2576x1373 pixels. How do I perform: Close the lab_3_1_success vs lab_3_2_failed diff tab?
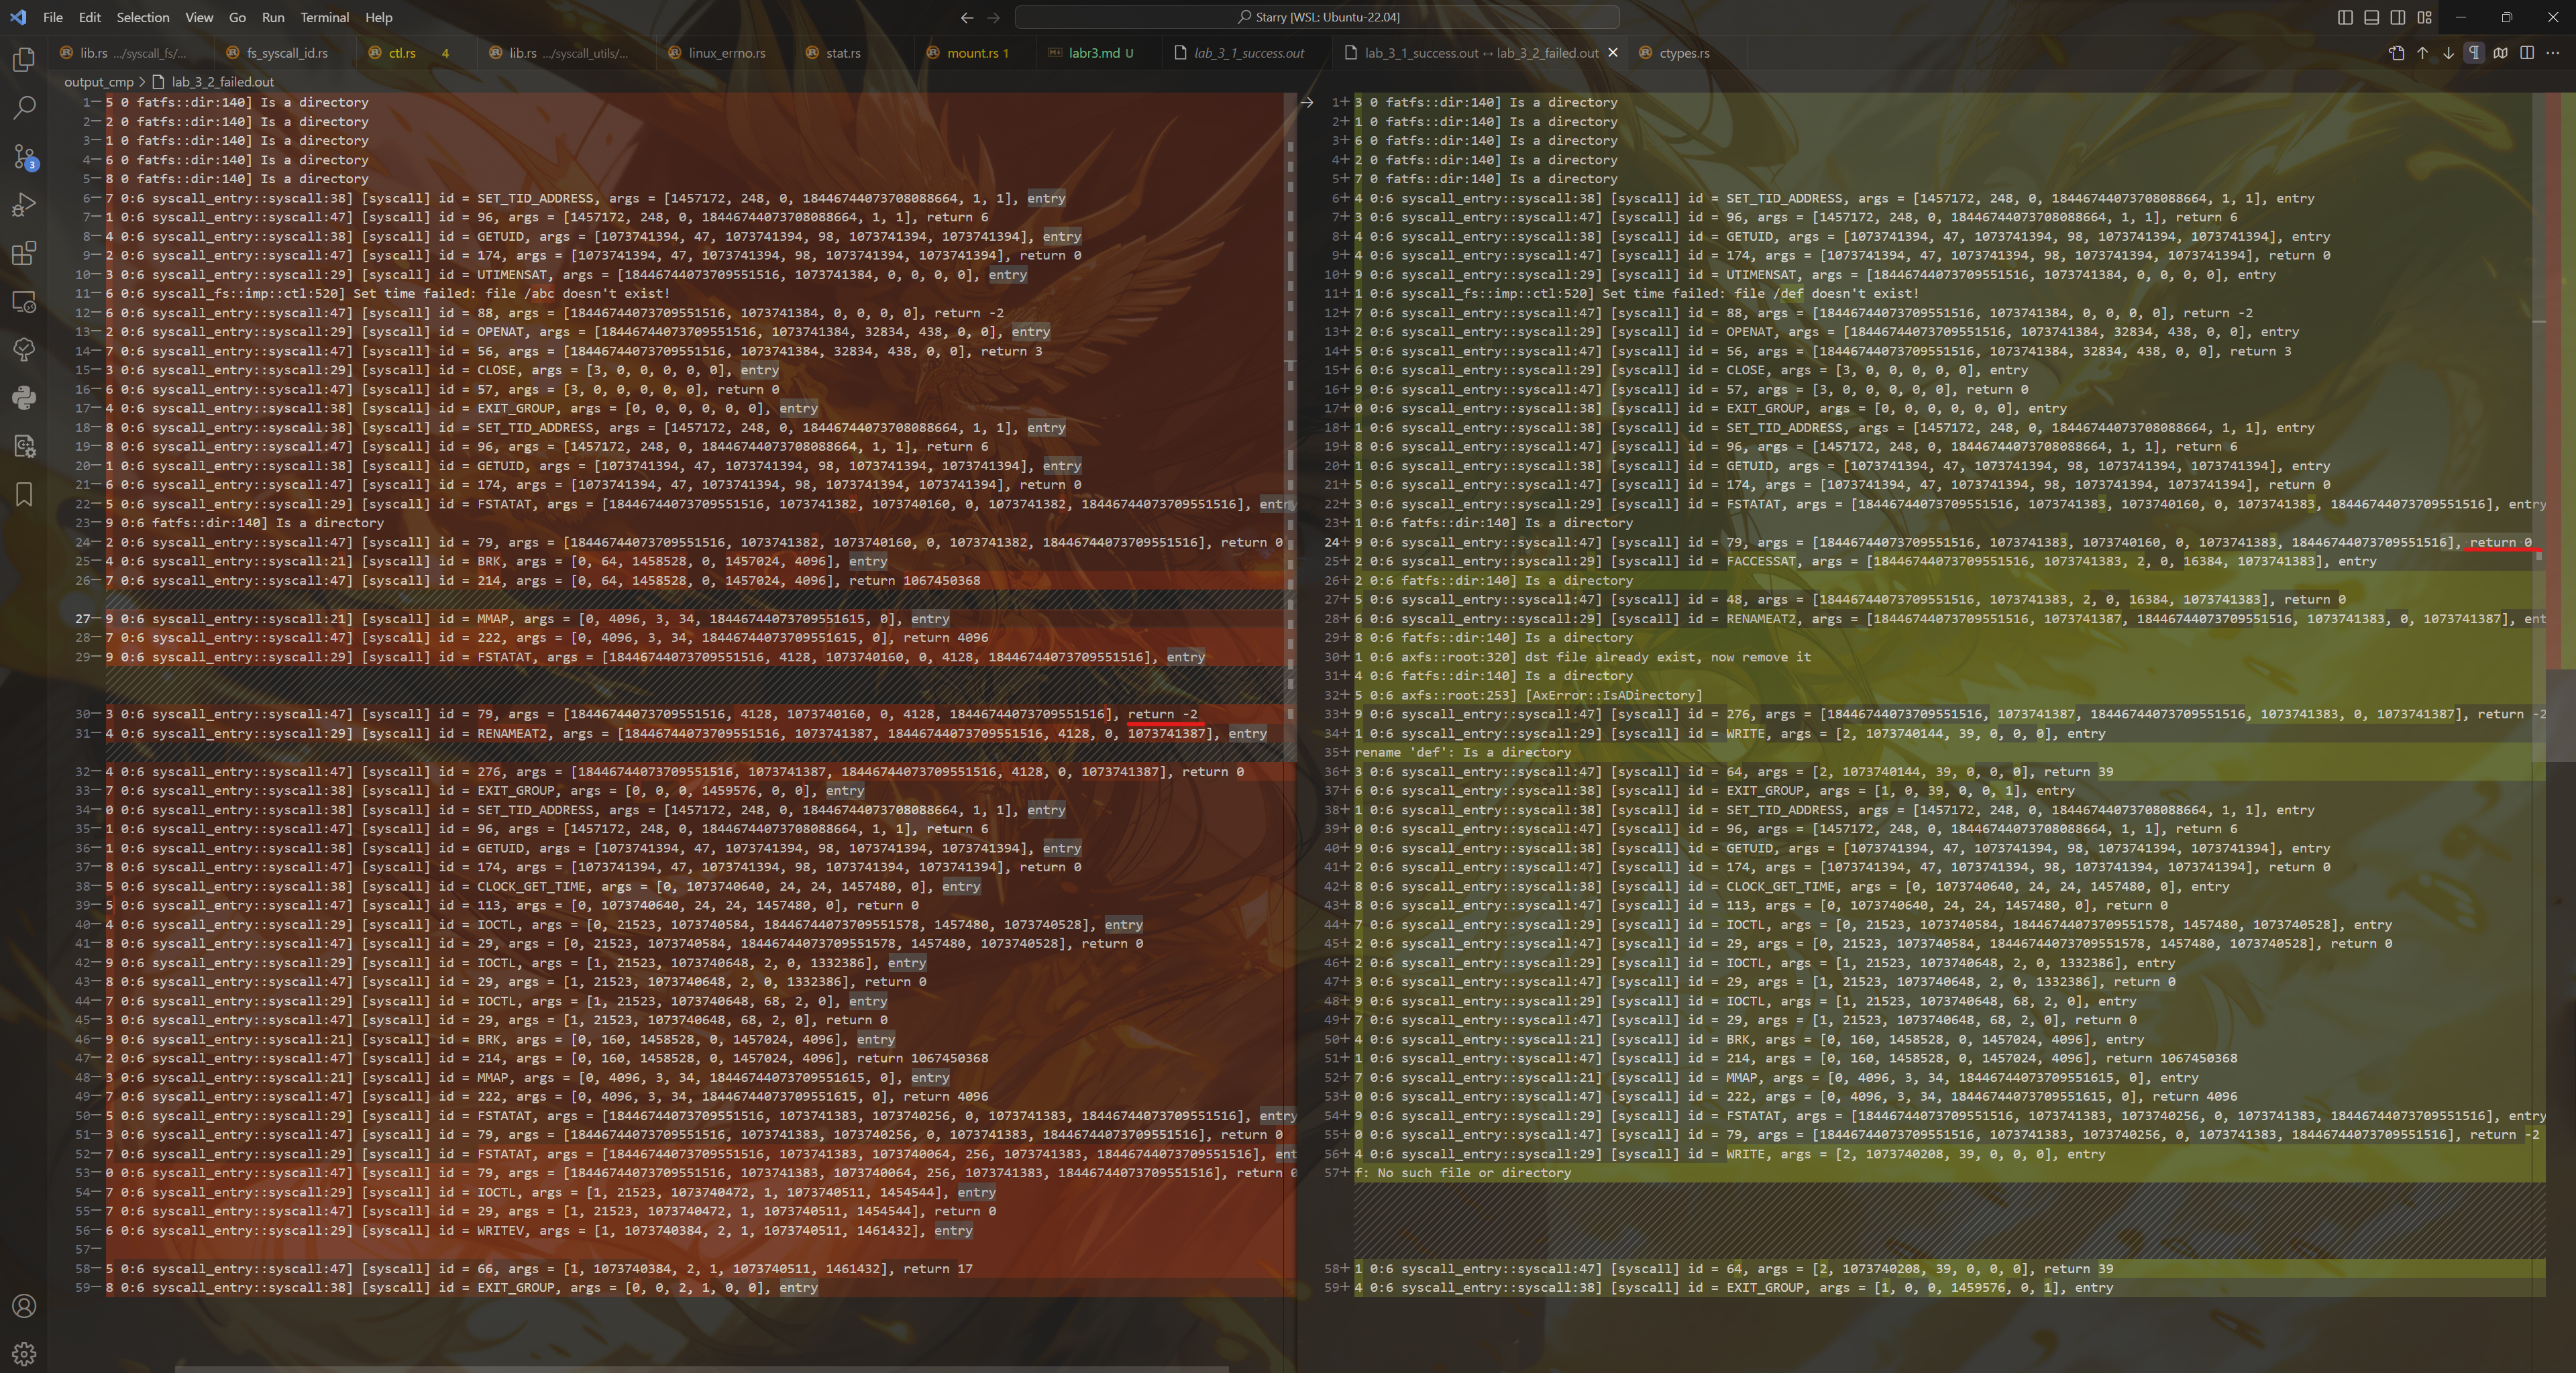point(1612,53)
